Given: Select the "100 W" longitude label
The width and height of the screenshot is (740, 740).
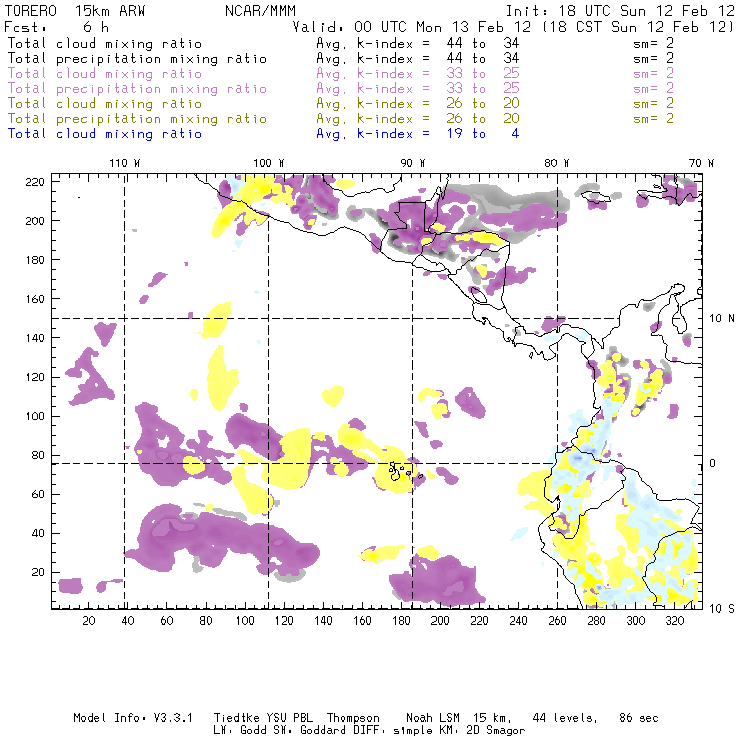Looking at the screenshot, I should (269, 163).
